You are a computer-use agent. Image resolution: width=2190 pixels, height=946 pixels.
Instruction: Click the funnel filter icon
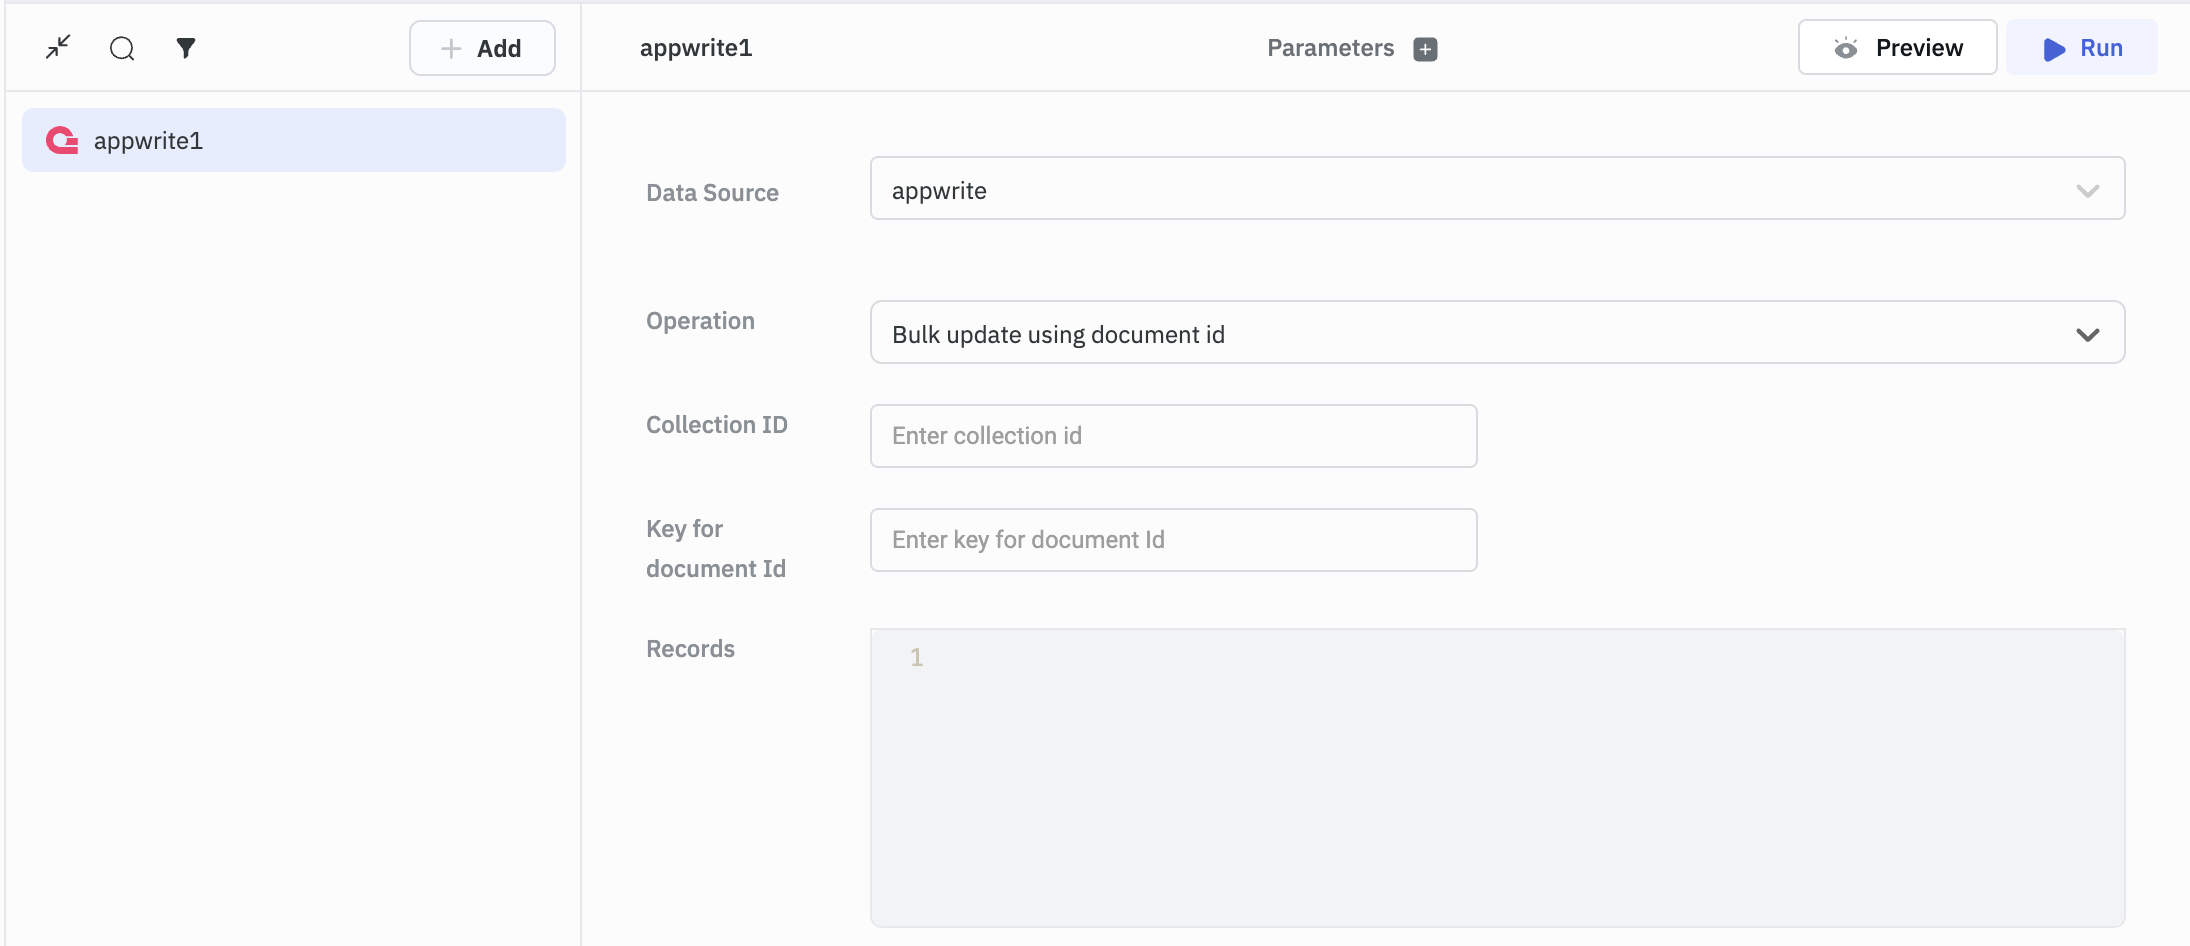186,48
